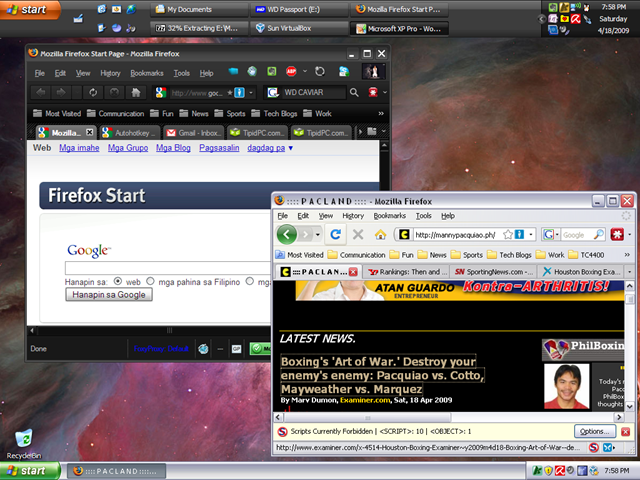Select 'mga pahina sa Filipino' radio button
This screenshot has height=480, width=640.
click(150, 281)
